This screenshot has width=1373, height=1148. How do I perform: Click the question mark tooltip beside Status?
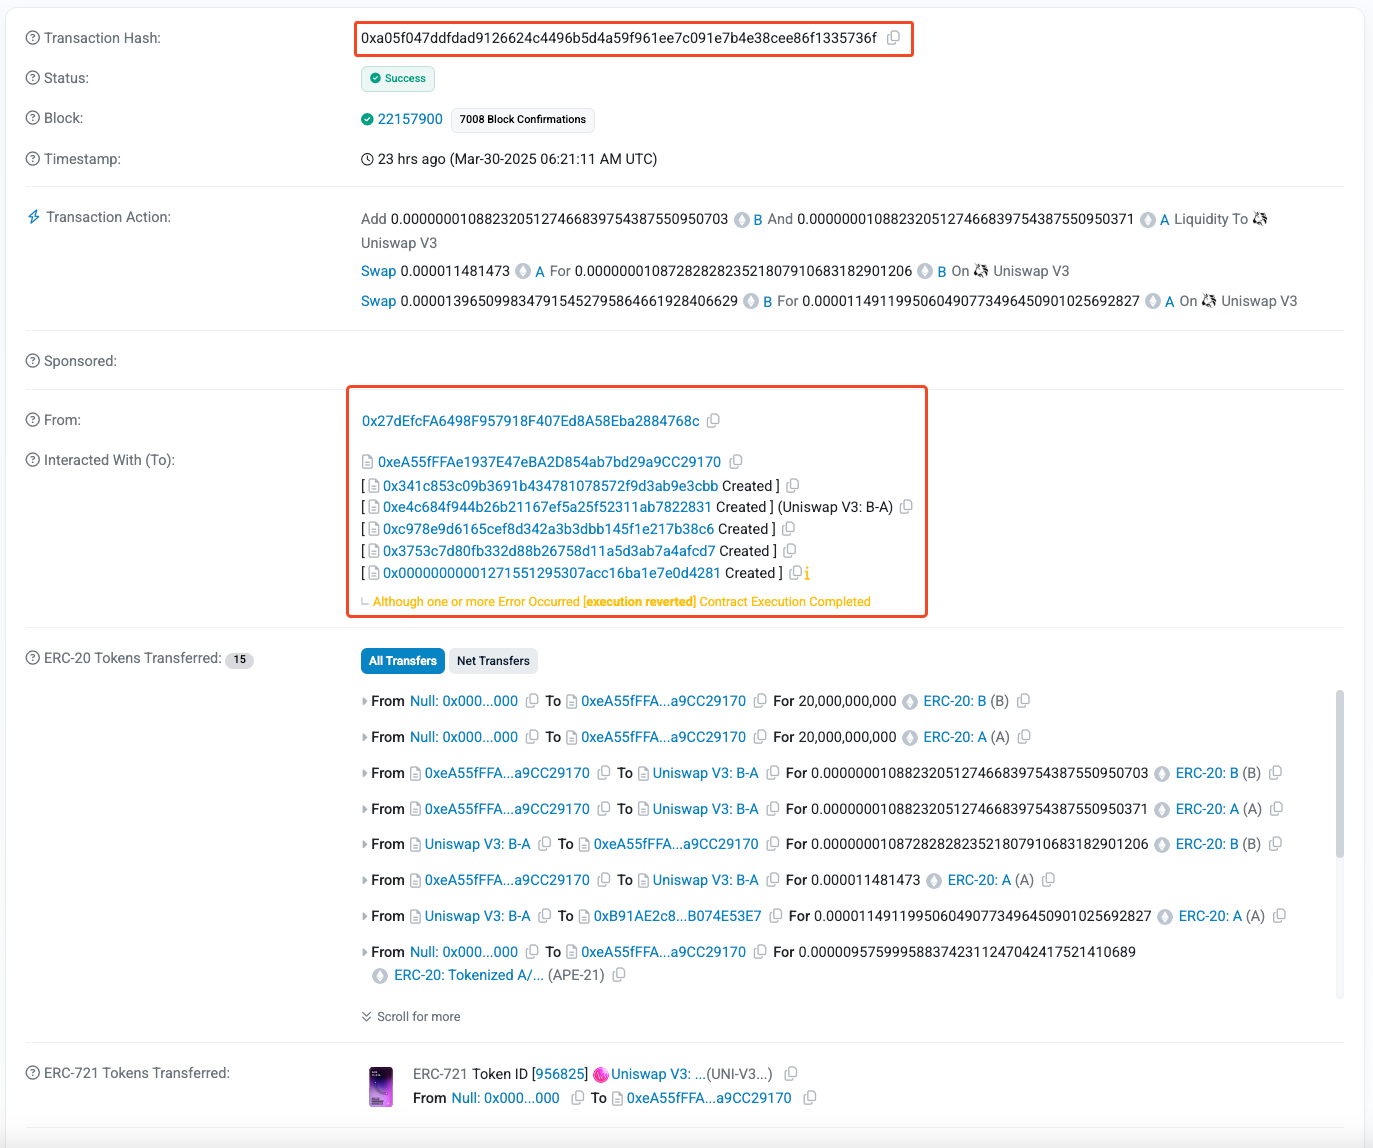31,77
